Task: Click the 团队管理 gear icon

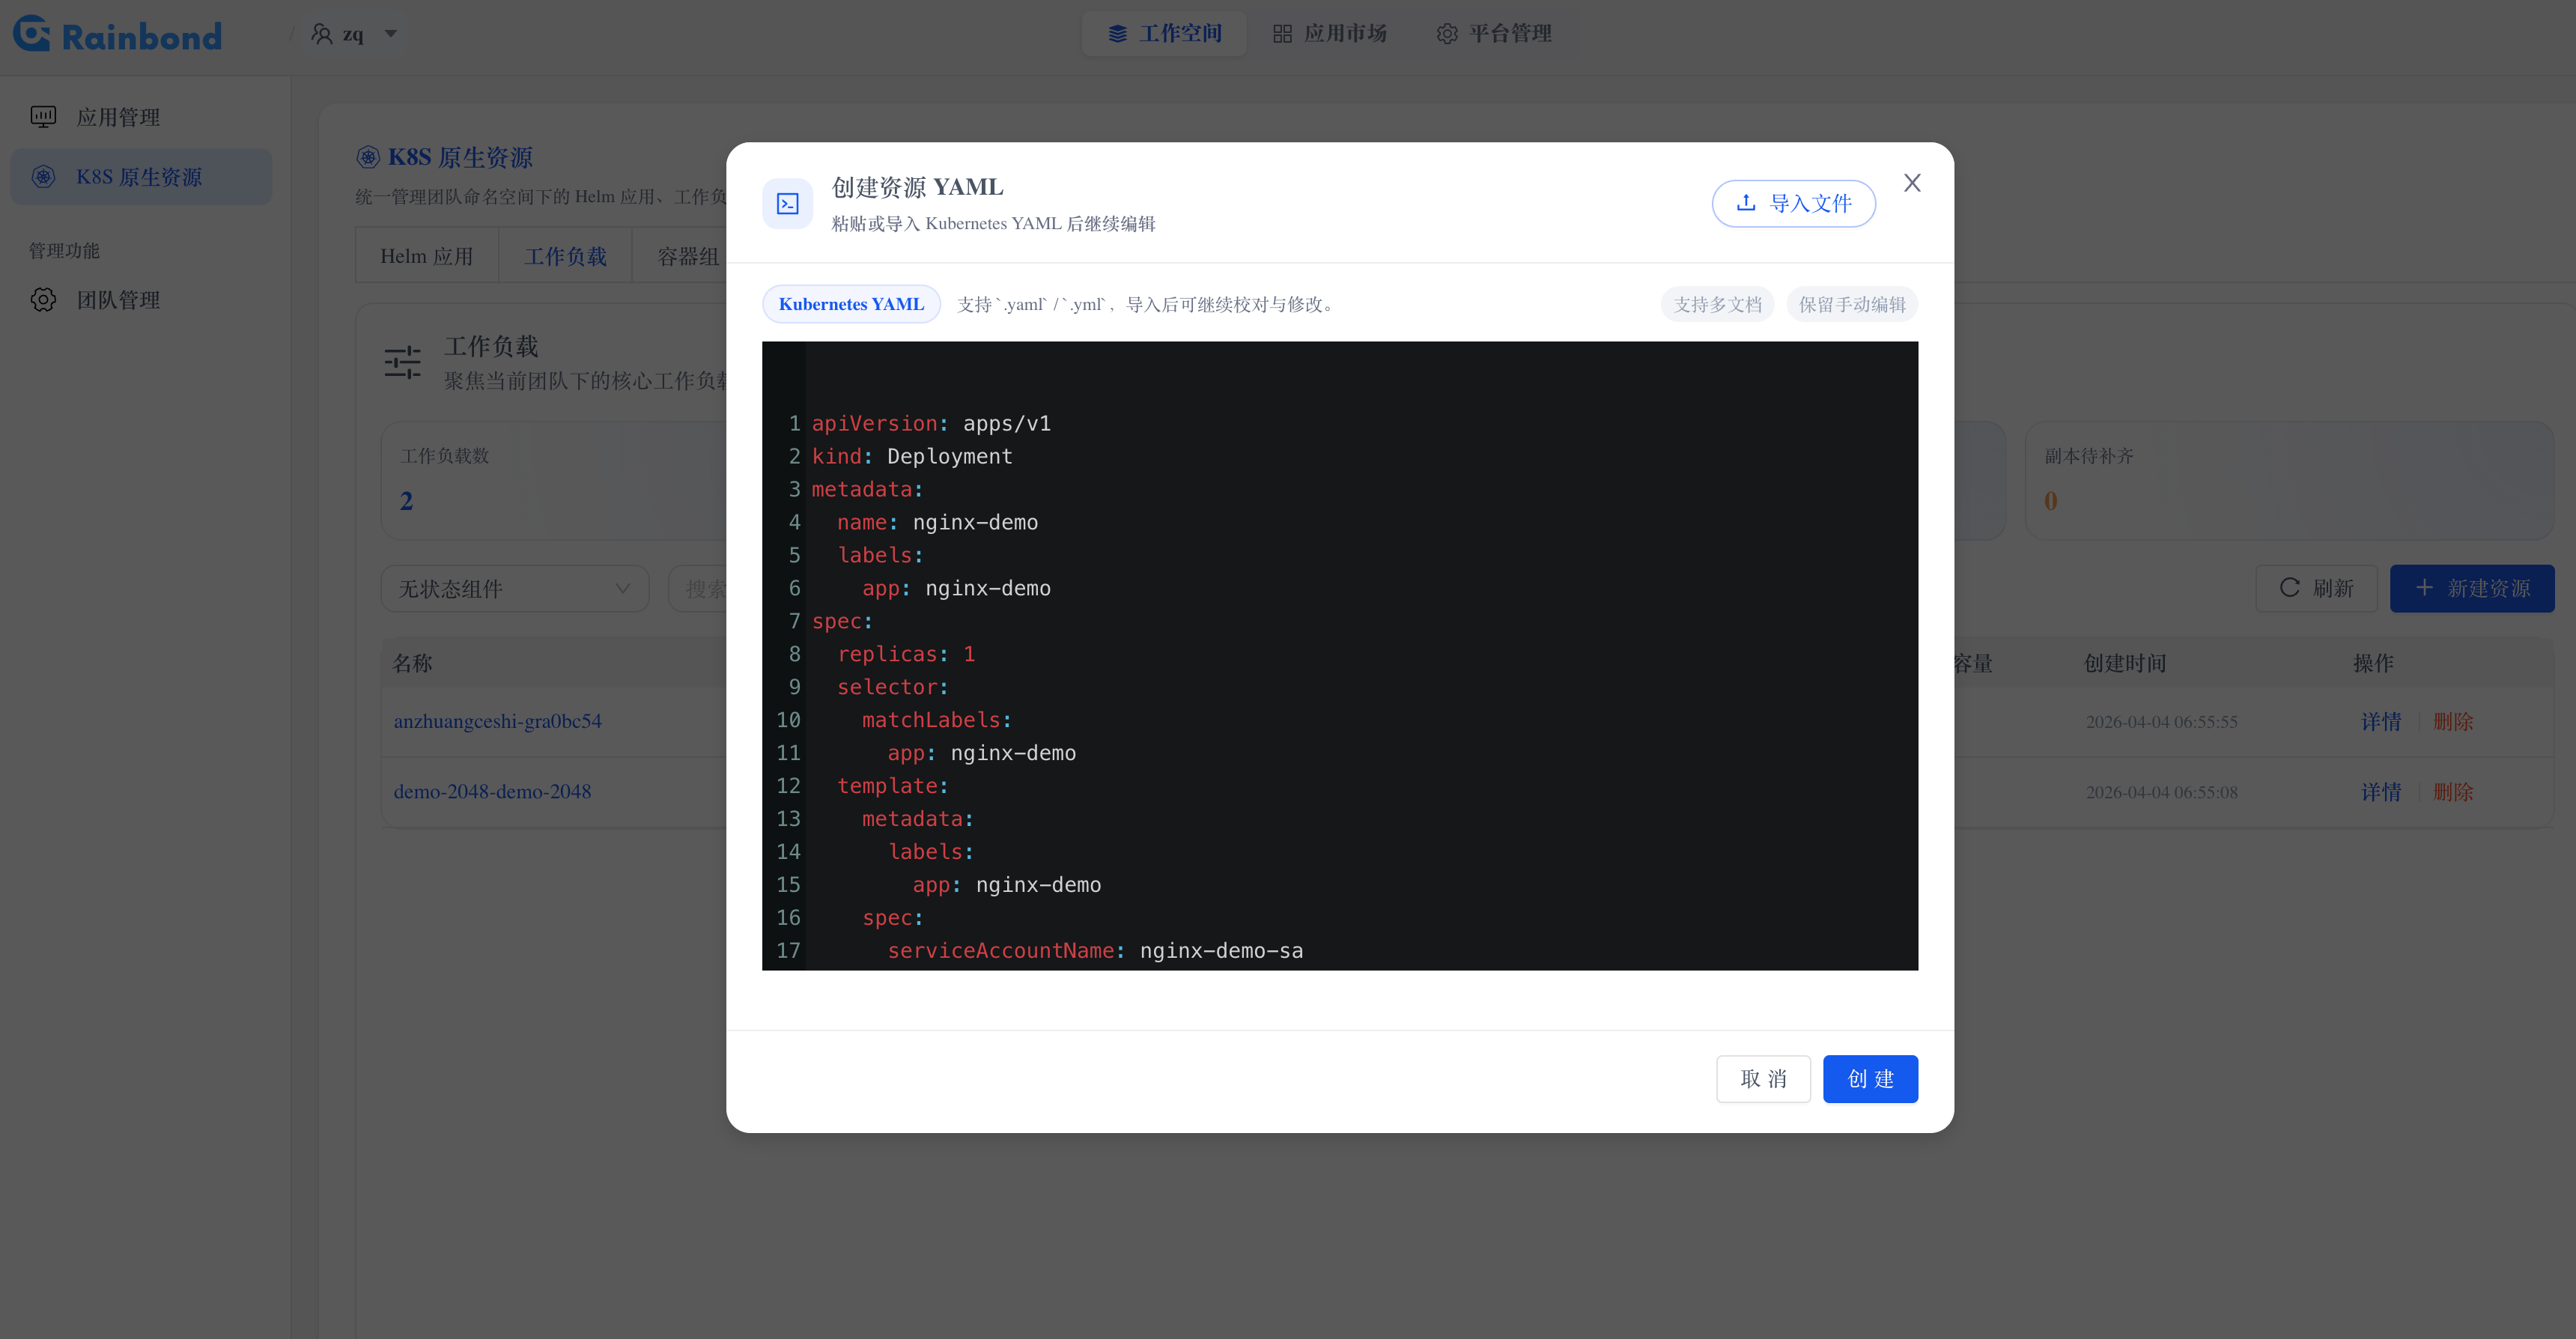Action: (43, 299)
